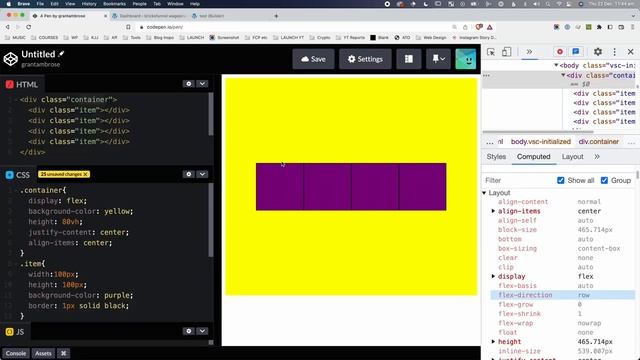
Task: Open a new browser tab with plus
Action: pyautogui.click(x=276, y=16)
